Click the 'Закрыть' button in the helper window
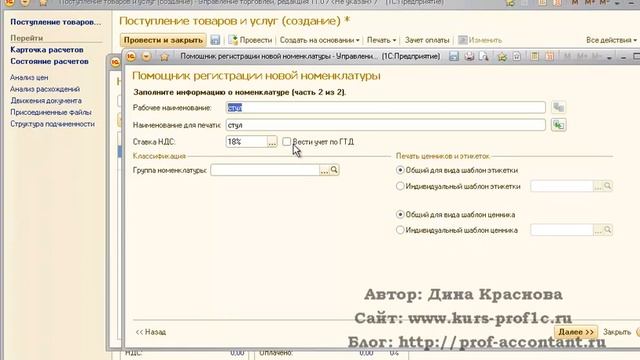640x360 pixels. pyautogui.click(x=617, y=332)
